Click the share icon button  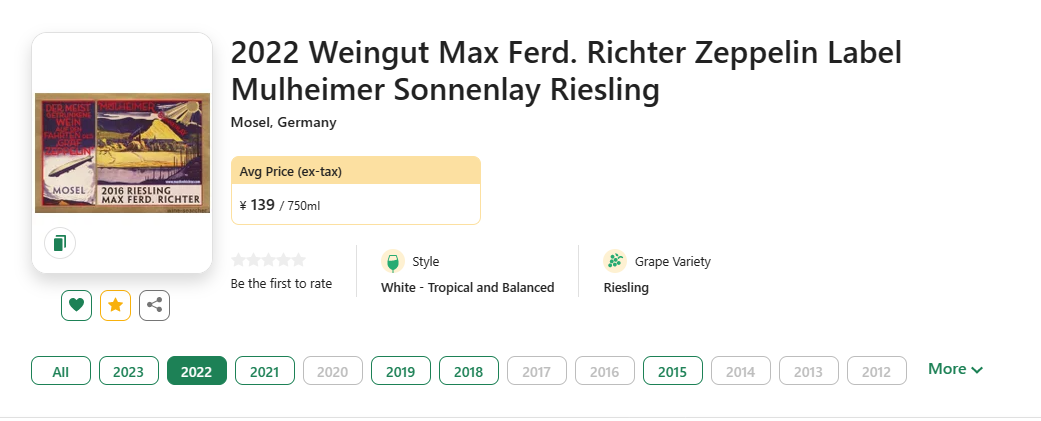coord(154,305)
